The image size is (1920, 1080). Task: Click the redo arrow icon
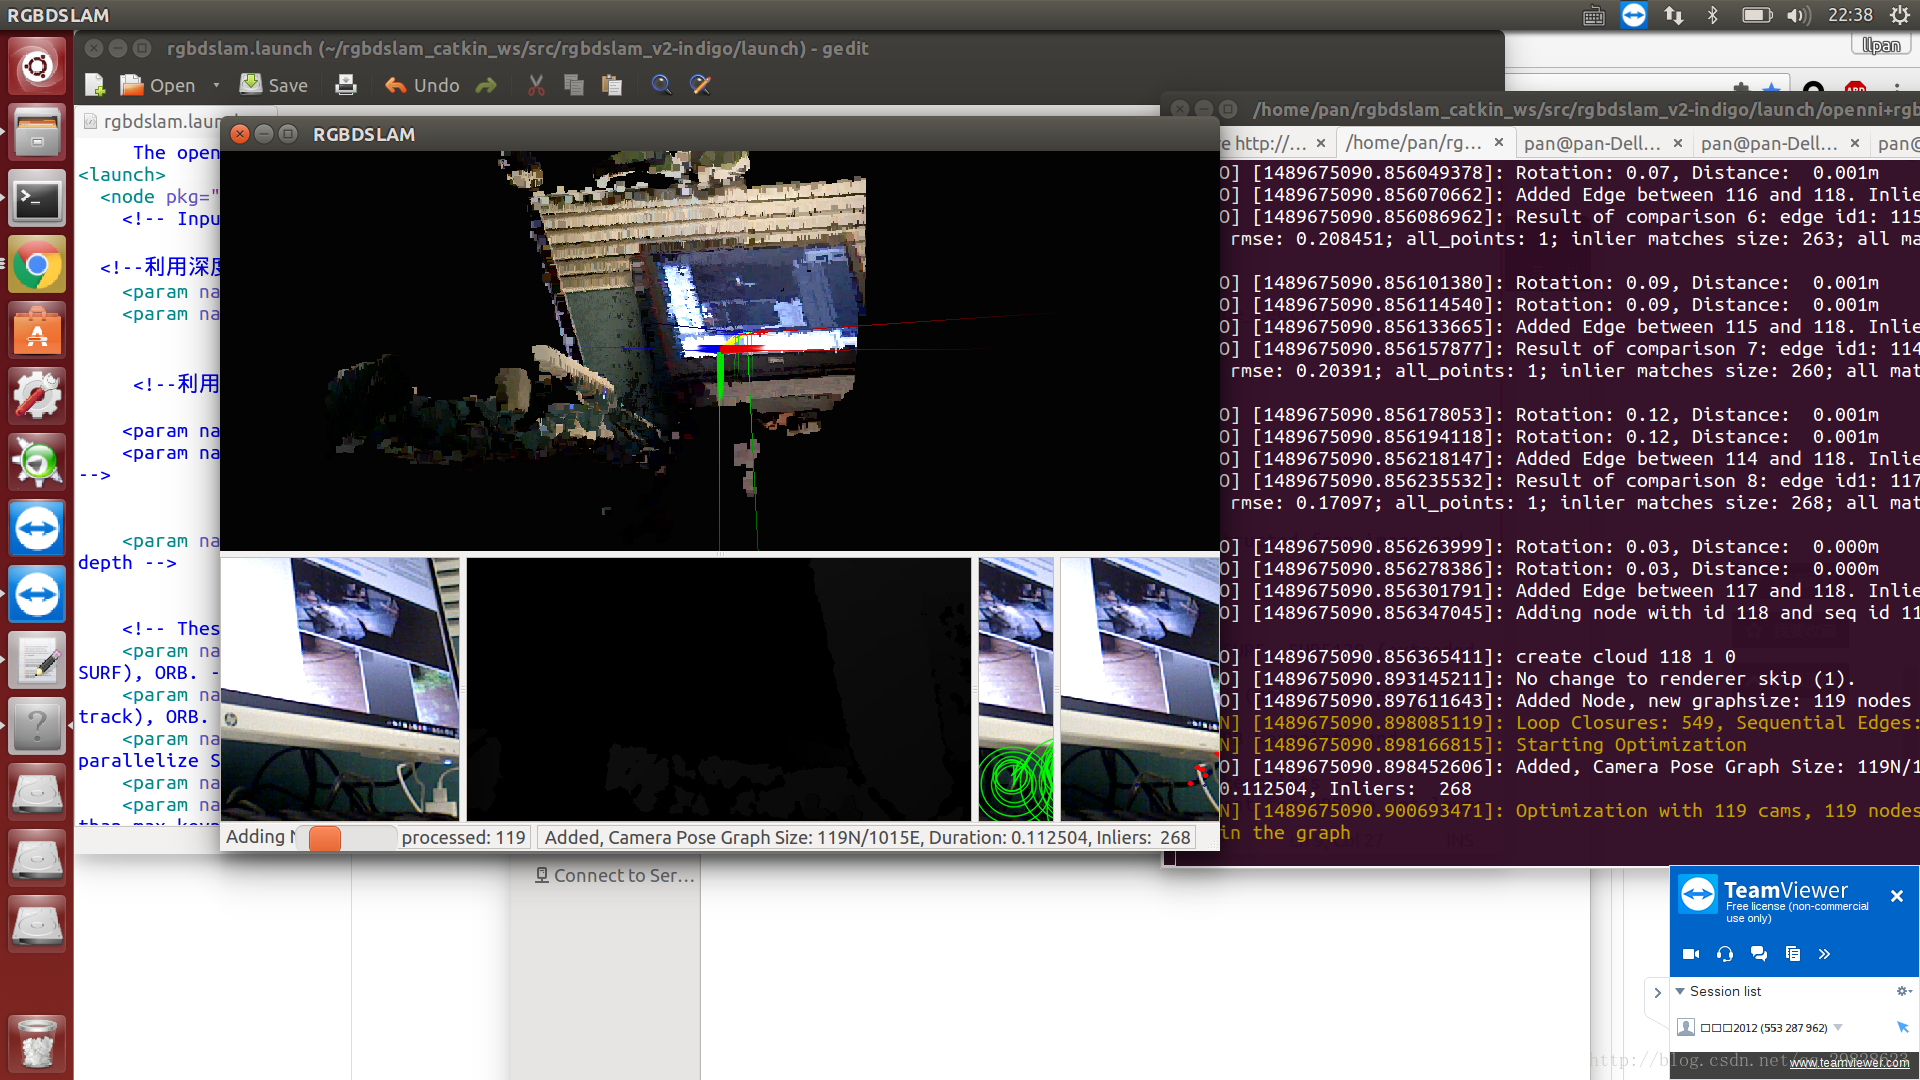(486, 85)
